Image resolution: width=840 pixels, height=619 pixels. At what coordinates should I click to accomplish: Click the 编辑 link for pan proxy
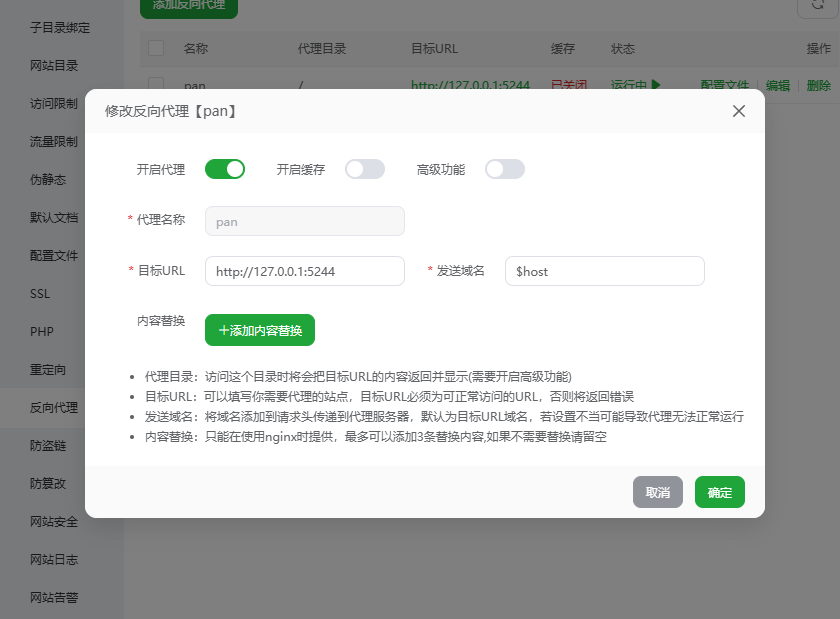(x=779, y=85)
